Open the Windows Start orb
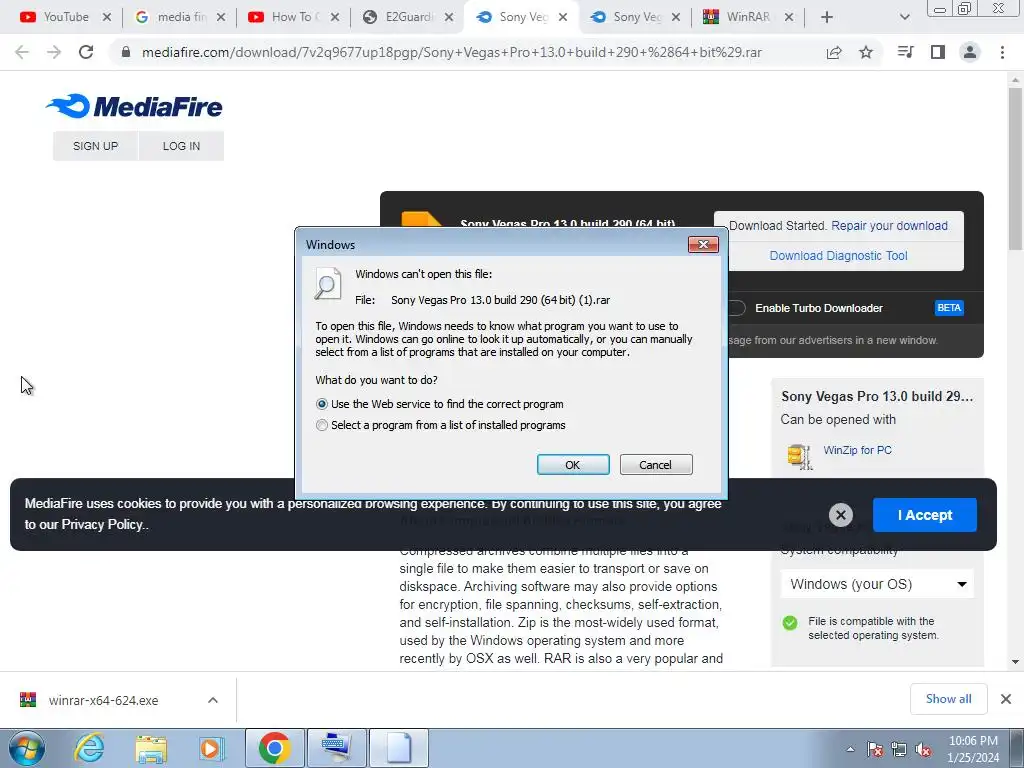 tap(26, 748)
